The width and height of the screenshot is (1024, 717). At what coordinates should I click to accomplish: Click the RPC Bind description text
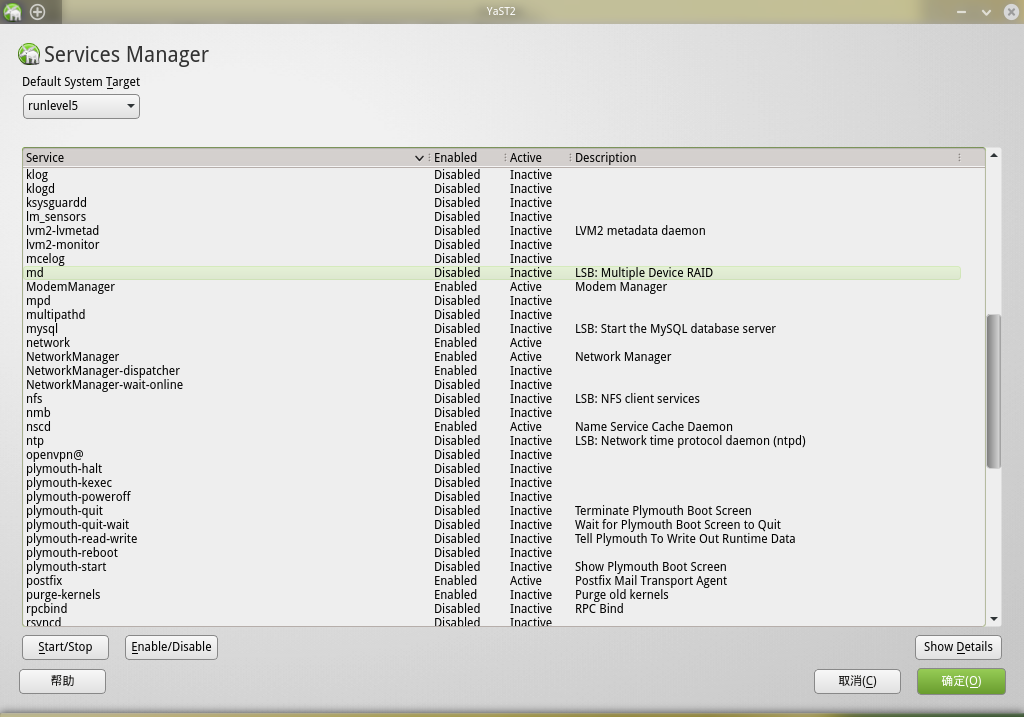pos(600,610)
